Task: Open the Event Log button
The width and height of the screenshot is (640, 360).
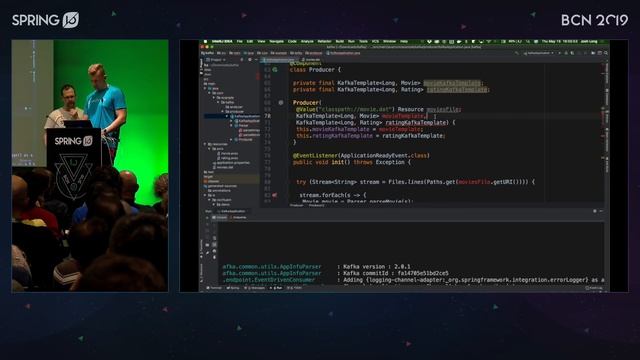Action: [x=595, y=288]
